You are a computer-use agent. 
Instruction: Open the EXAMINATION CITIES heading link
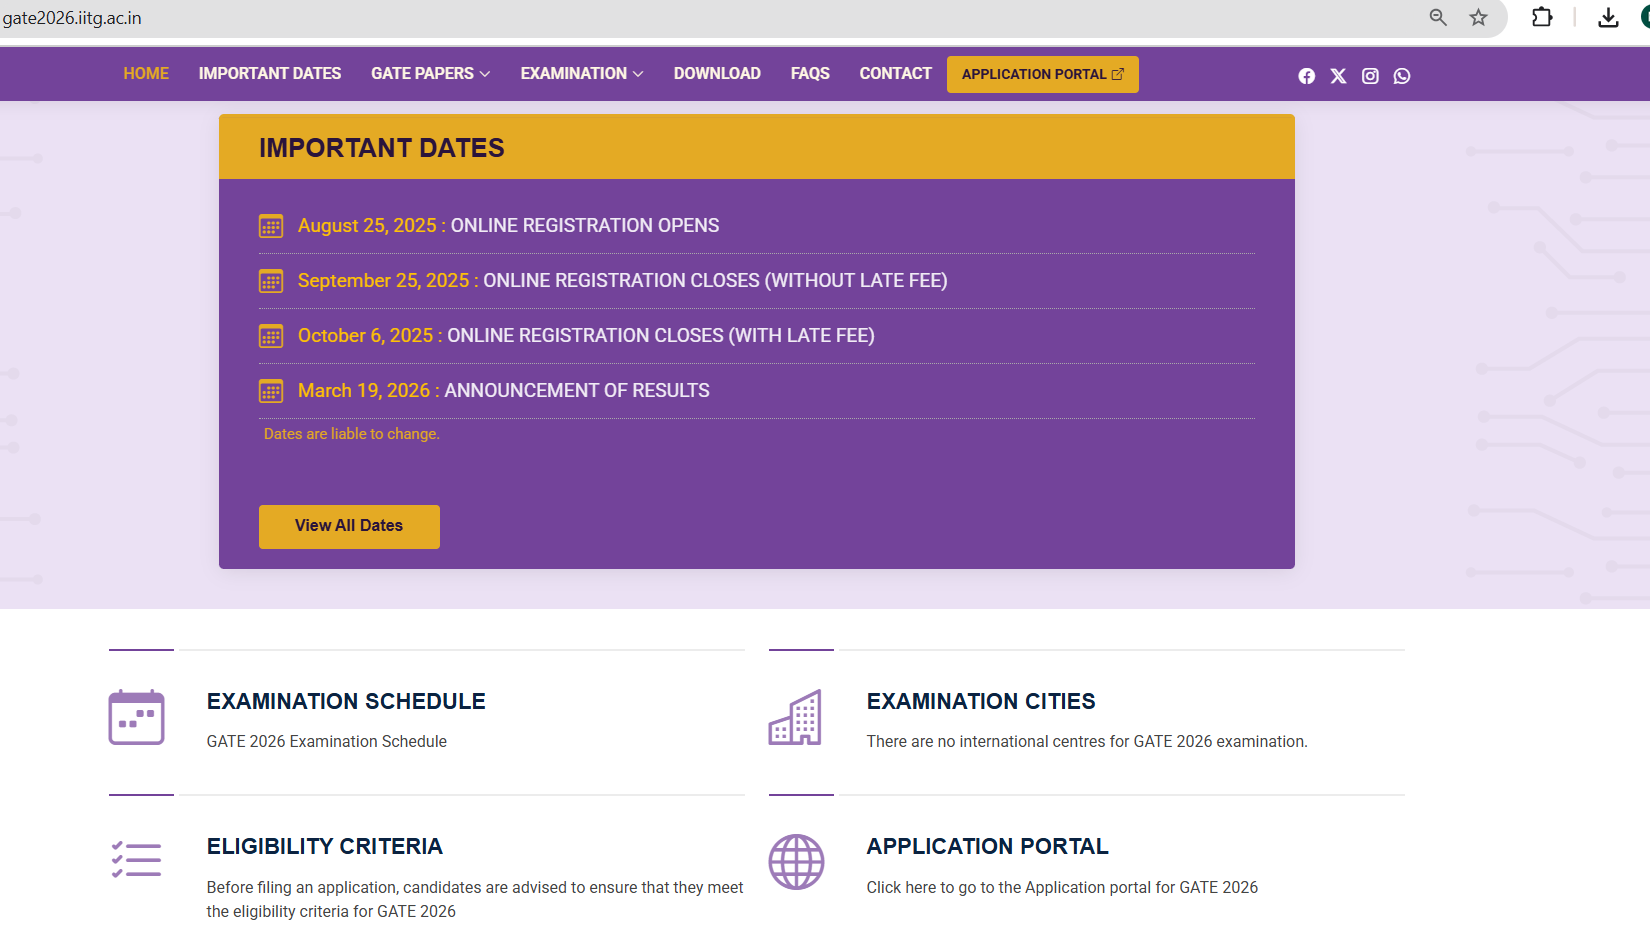pos(981,702)
